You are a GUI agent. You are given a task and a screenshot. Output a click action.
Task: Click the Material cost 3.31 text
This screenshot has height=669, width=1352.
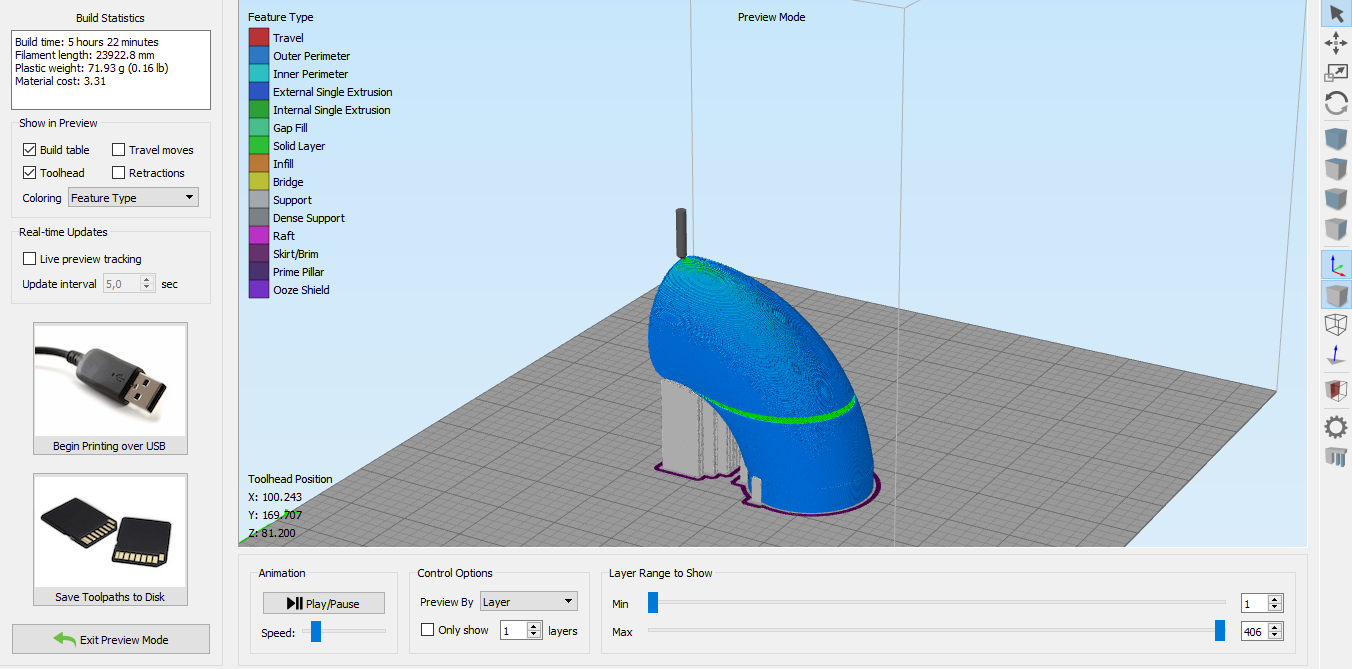point(61,81)
